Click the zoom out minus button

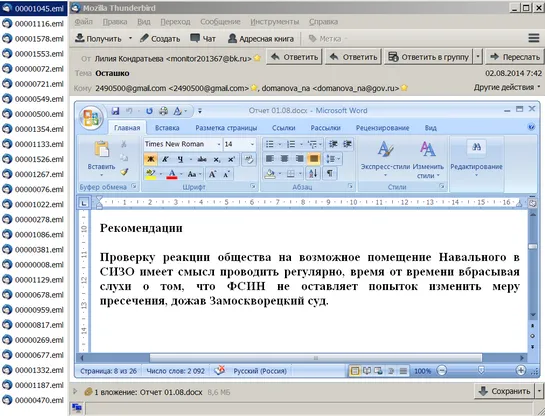[x=441, y=371]
